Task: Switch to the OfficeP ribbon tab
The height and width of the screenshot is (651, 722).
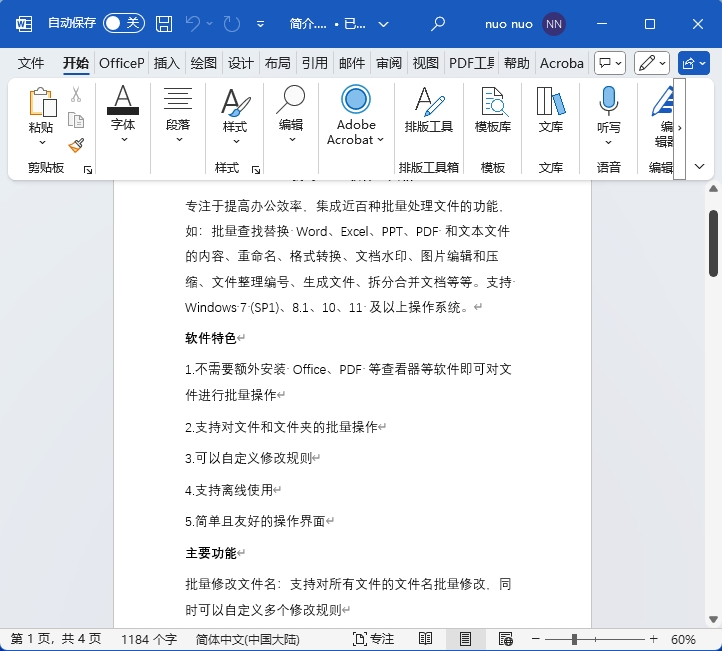Action: 122,63
